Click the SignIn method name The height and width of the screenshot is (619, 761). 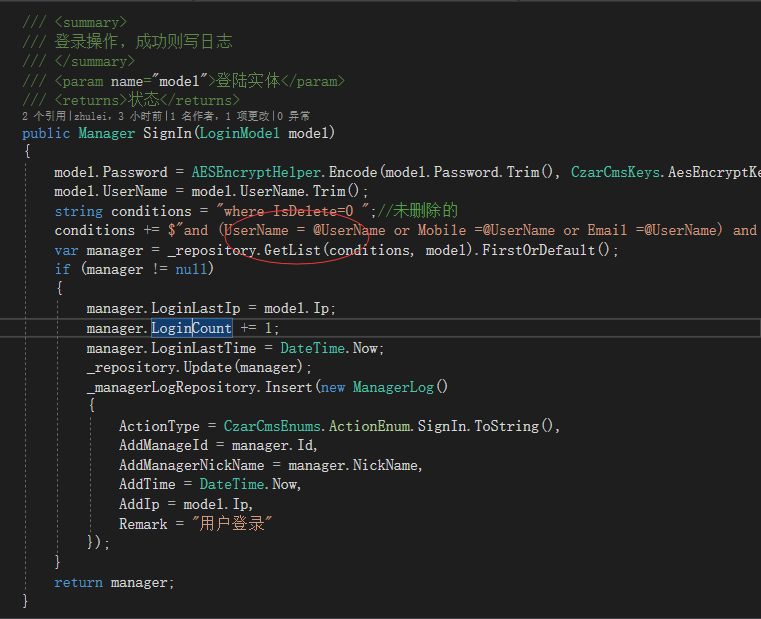coord(168,133)
